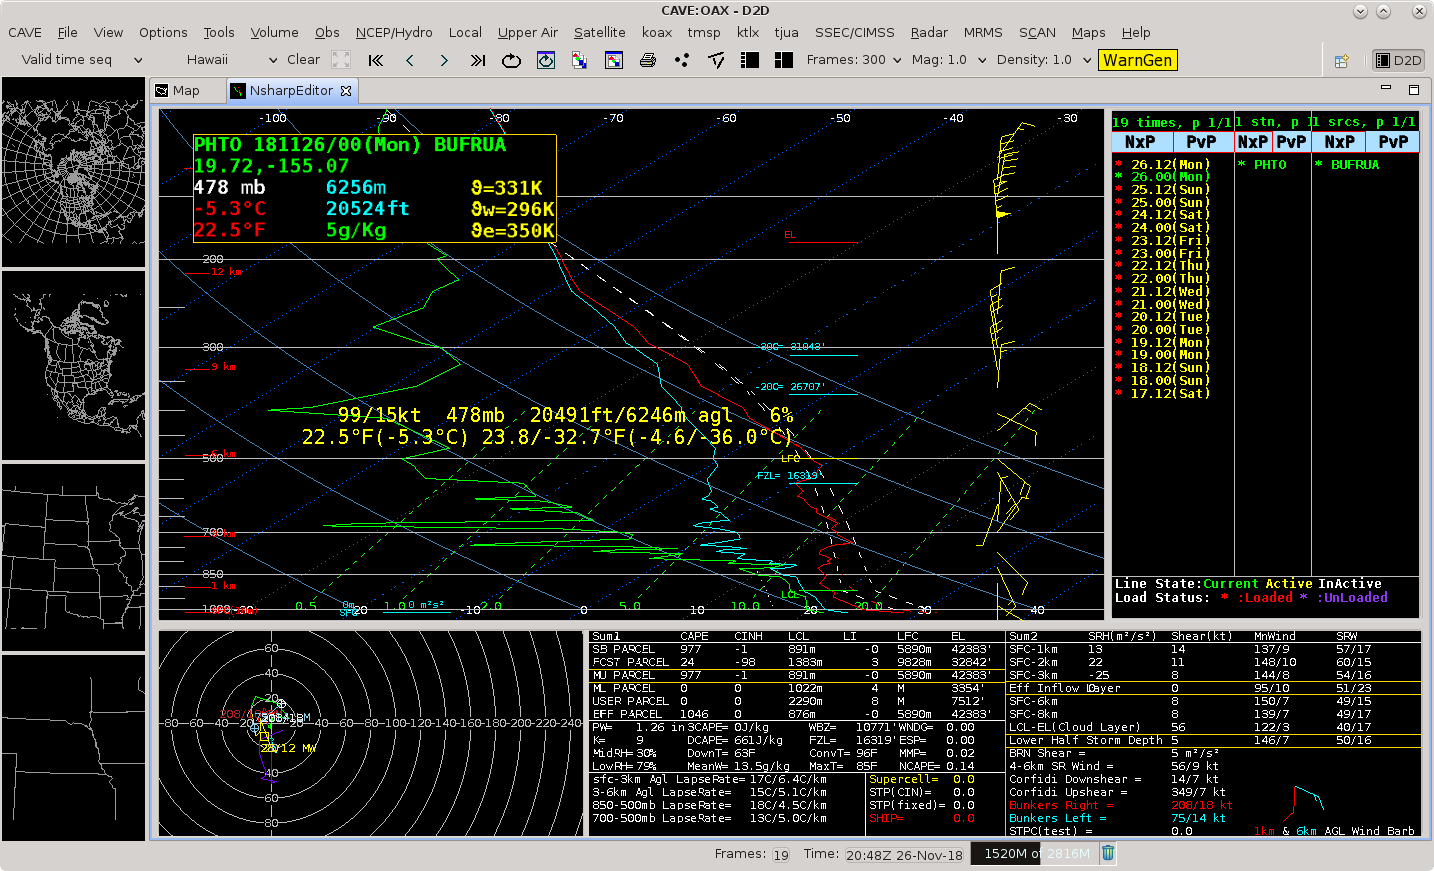Viewport: 1434px width, 871px height.
Task: Open image properties icon
Action: 614,60
